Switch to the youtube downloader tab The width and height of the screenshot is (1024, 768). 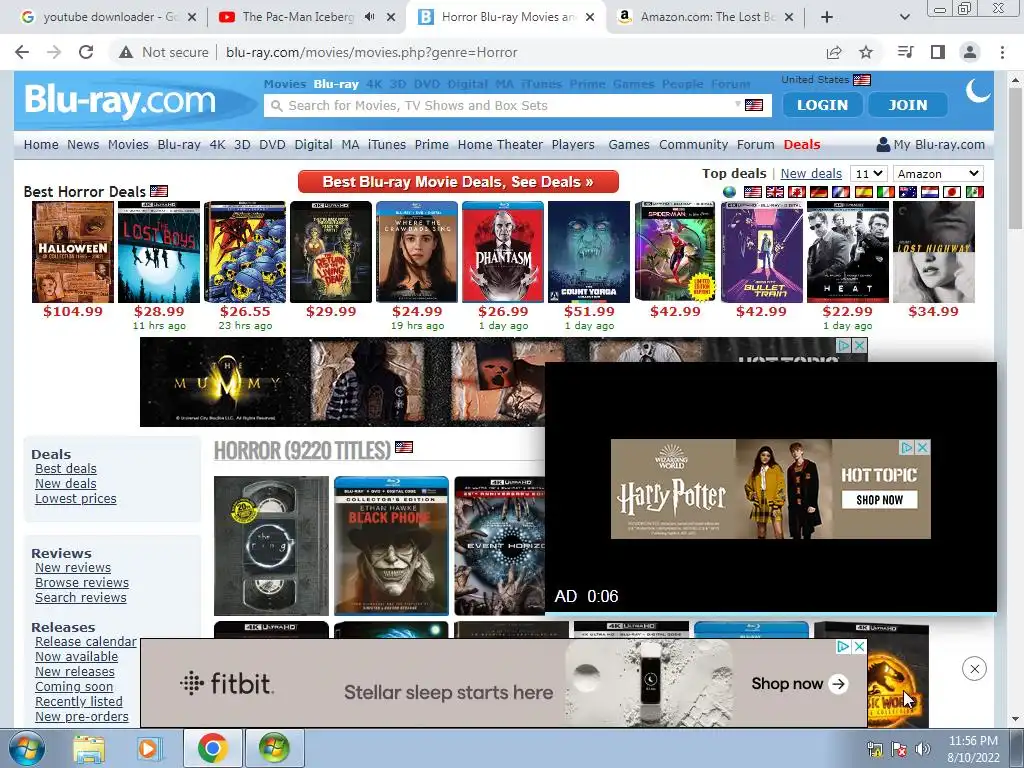point(110,17)
